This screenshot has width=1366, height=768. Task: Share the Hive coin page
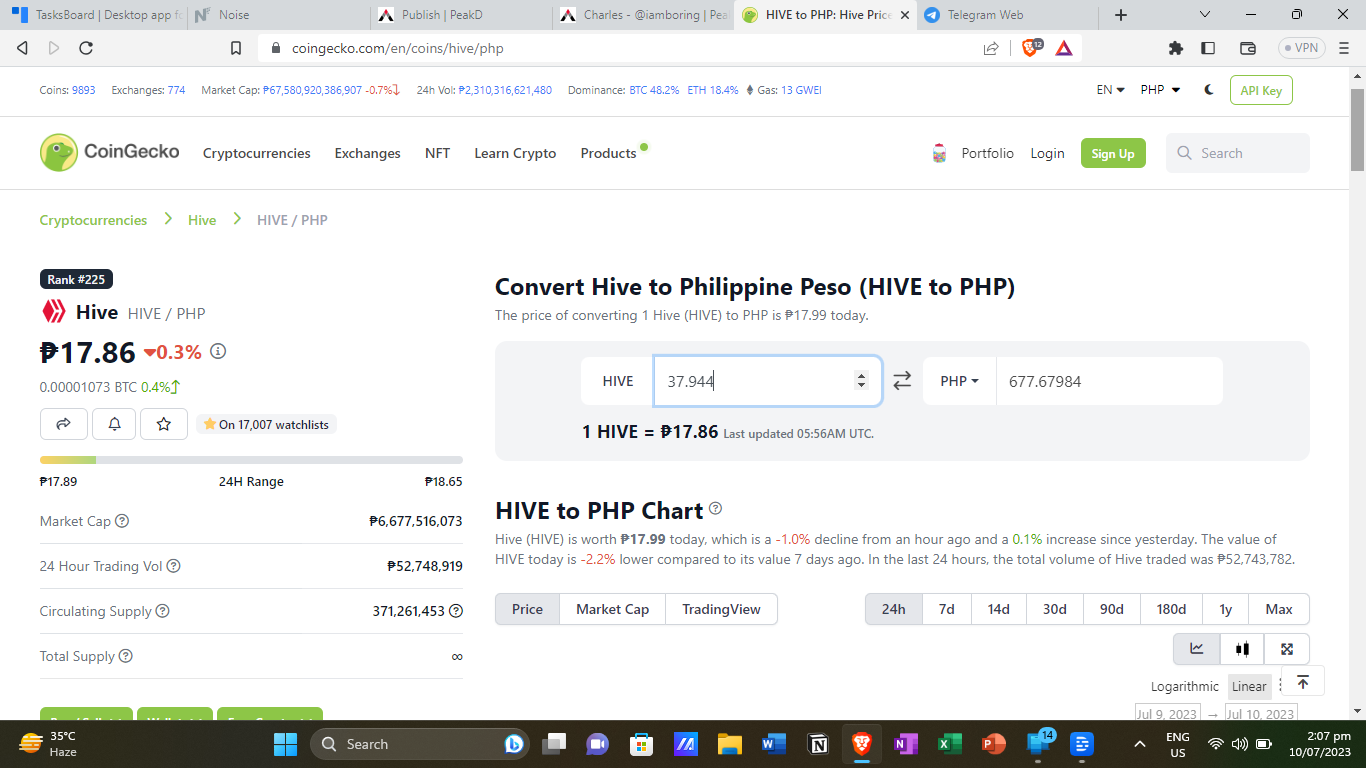64,424
